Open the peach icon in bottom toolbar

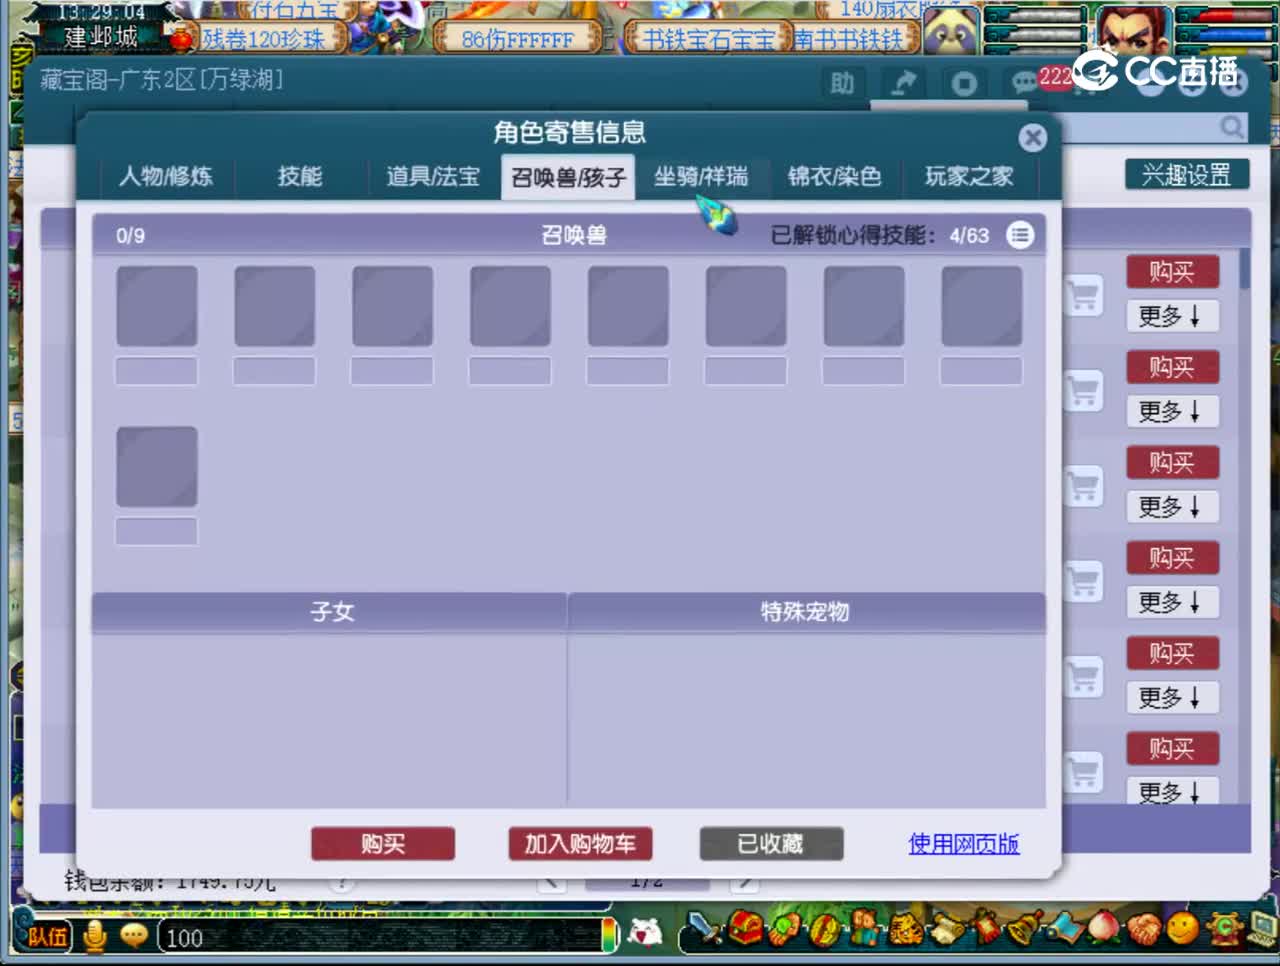point(1103,927)
